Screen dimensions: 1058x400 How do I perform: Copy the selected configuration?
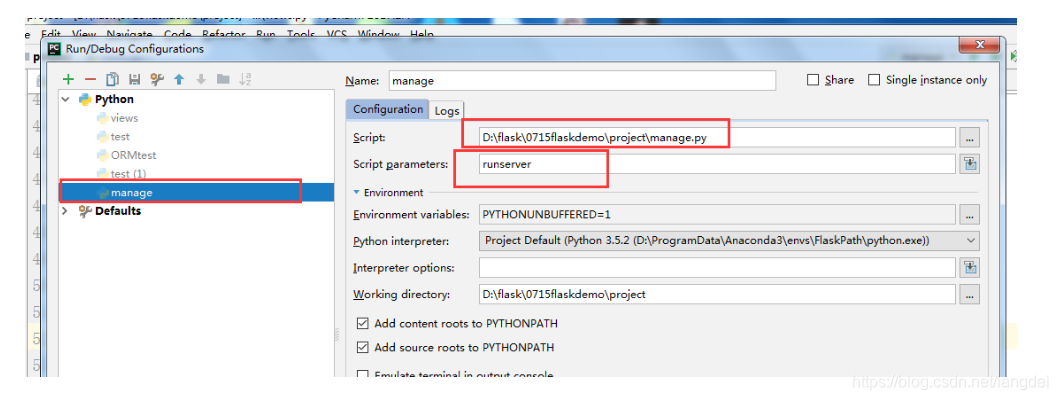pos(113,80)
